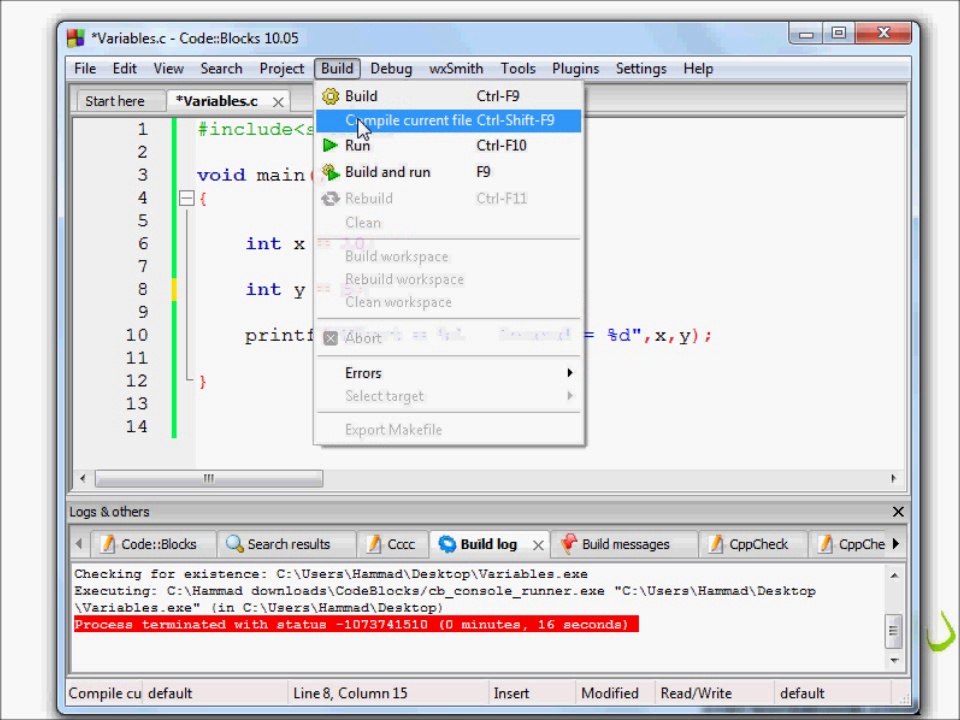The height and width of the screenshot is (720, 960).
Task: Open the Help menu
Action: (x=698, y=69)
